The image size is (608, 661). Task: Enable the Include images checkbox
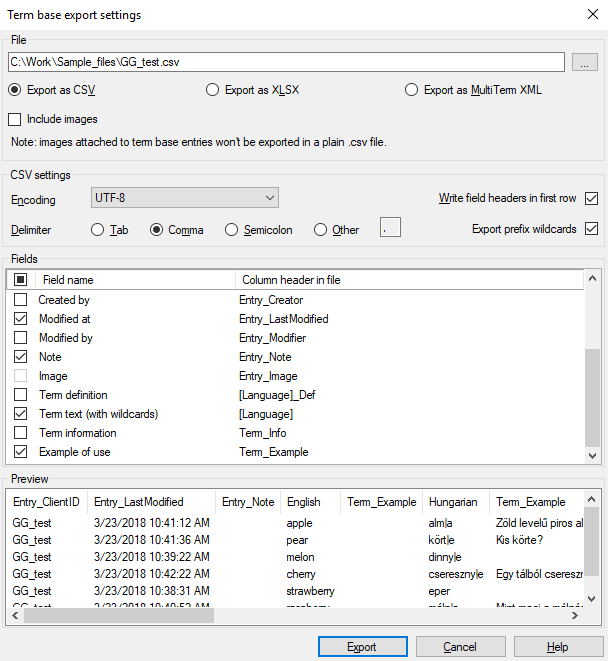click(15, 120)
